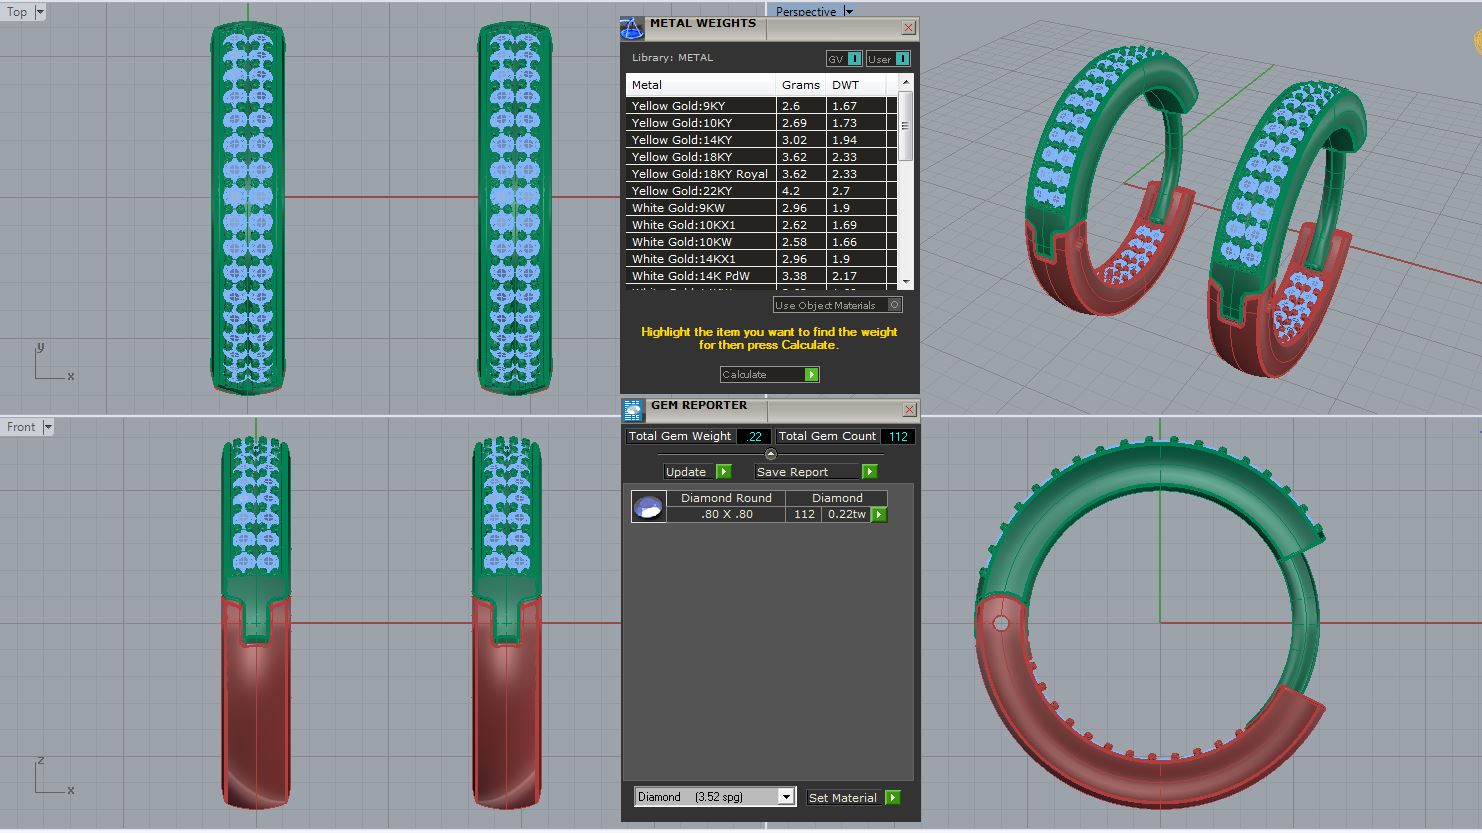
Task: Click the 0.22tw weight cell
Action: [846, 514]
